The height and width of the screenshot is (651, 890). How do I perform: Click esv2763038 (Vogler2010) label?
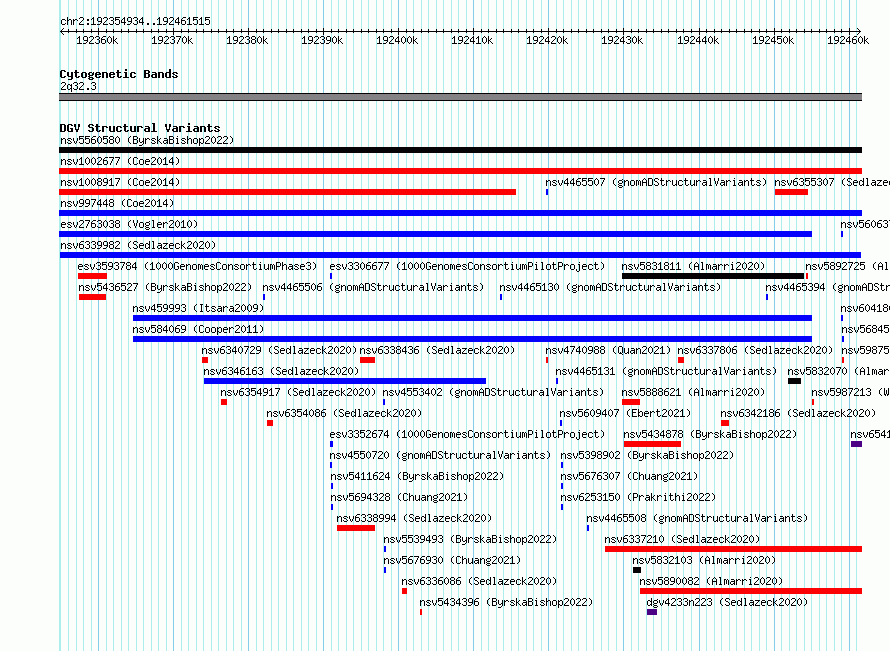129,224
